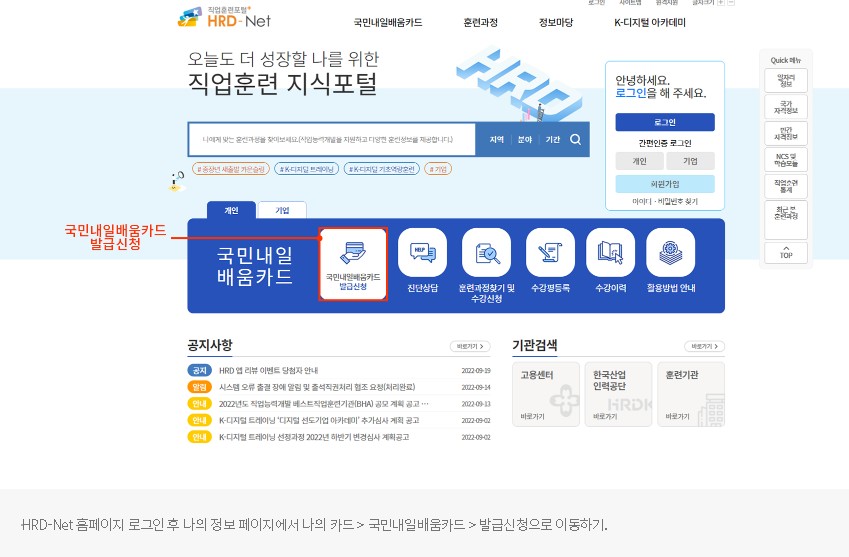Open the 훈련기관 card
The height and width of the screenshot is (557, 849).
click(691, 395)
